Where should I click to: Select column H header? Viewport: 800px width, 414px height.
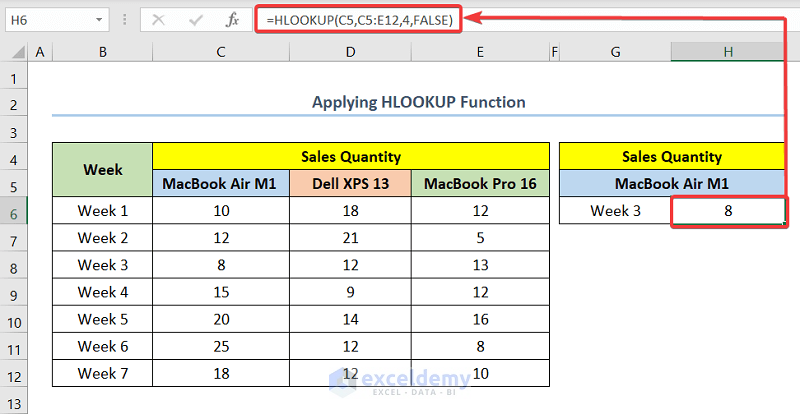coord(728,52)
